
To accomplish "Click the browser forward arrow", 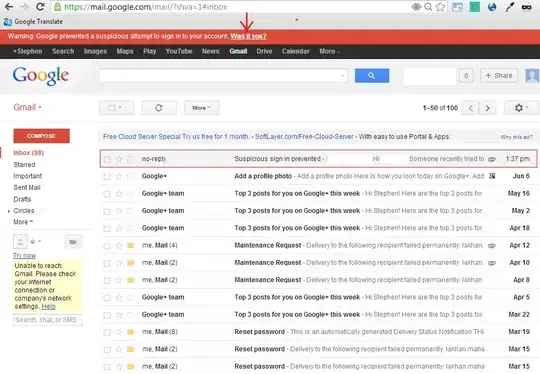I will 24,7.
